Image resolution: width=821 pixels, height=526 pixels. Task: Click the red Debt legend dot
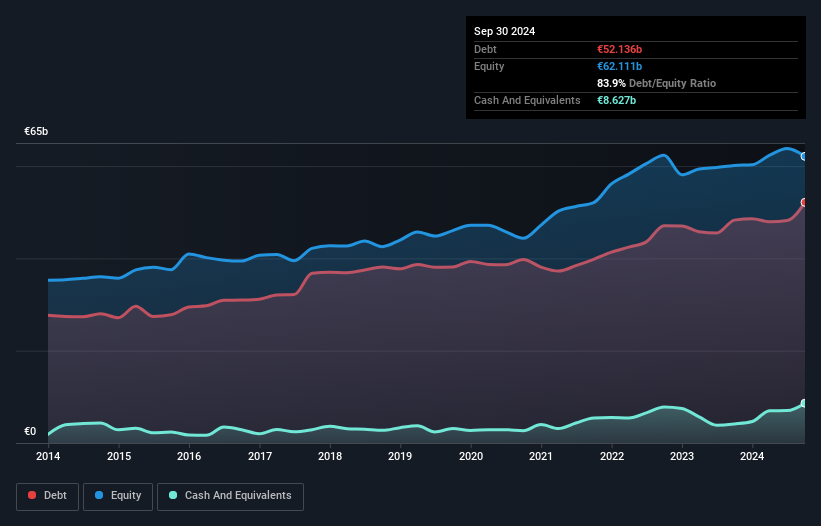[x=32, y=495]
